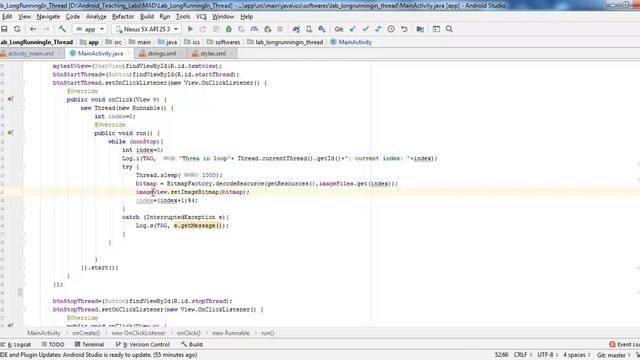640x360 pixels.
Task: Sync project with Gradle files icon
Action: [x=296, y=29]
